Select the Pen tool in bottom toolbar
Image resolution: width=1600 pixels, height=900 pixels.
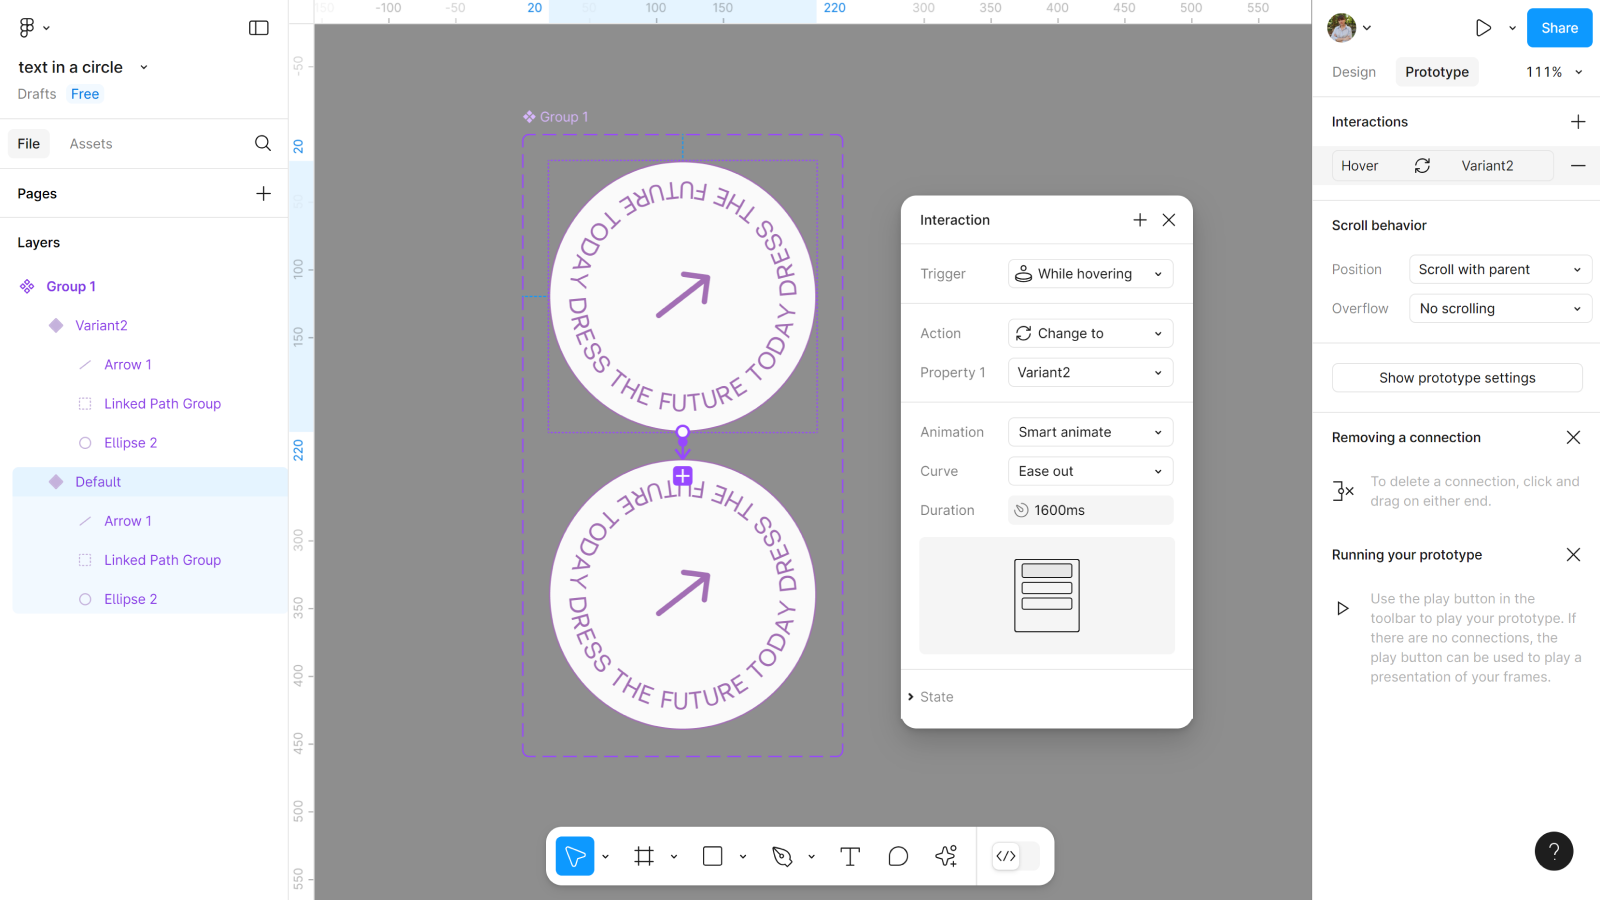[782, 856]
